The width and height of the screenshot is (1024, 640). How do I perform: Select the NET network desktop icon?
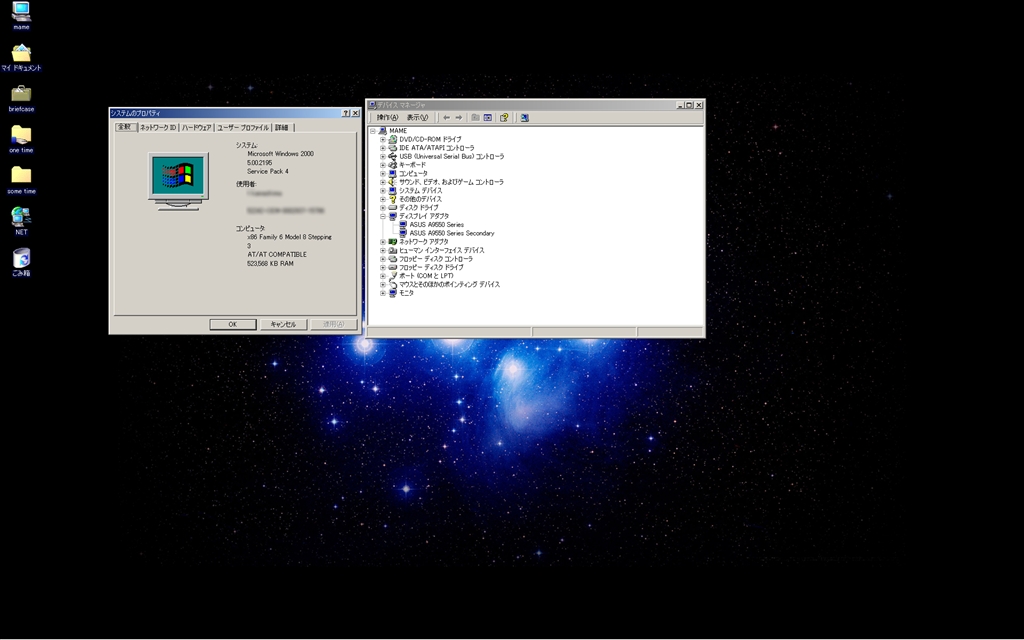point(21,217)
